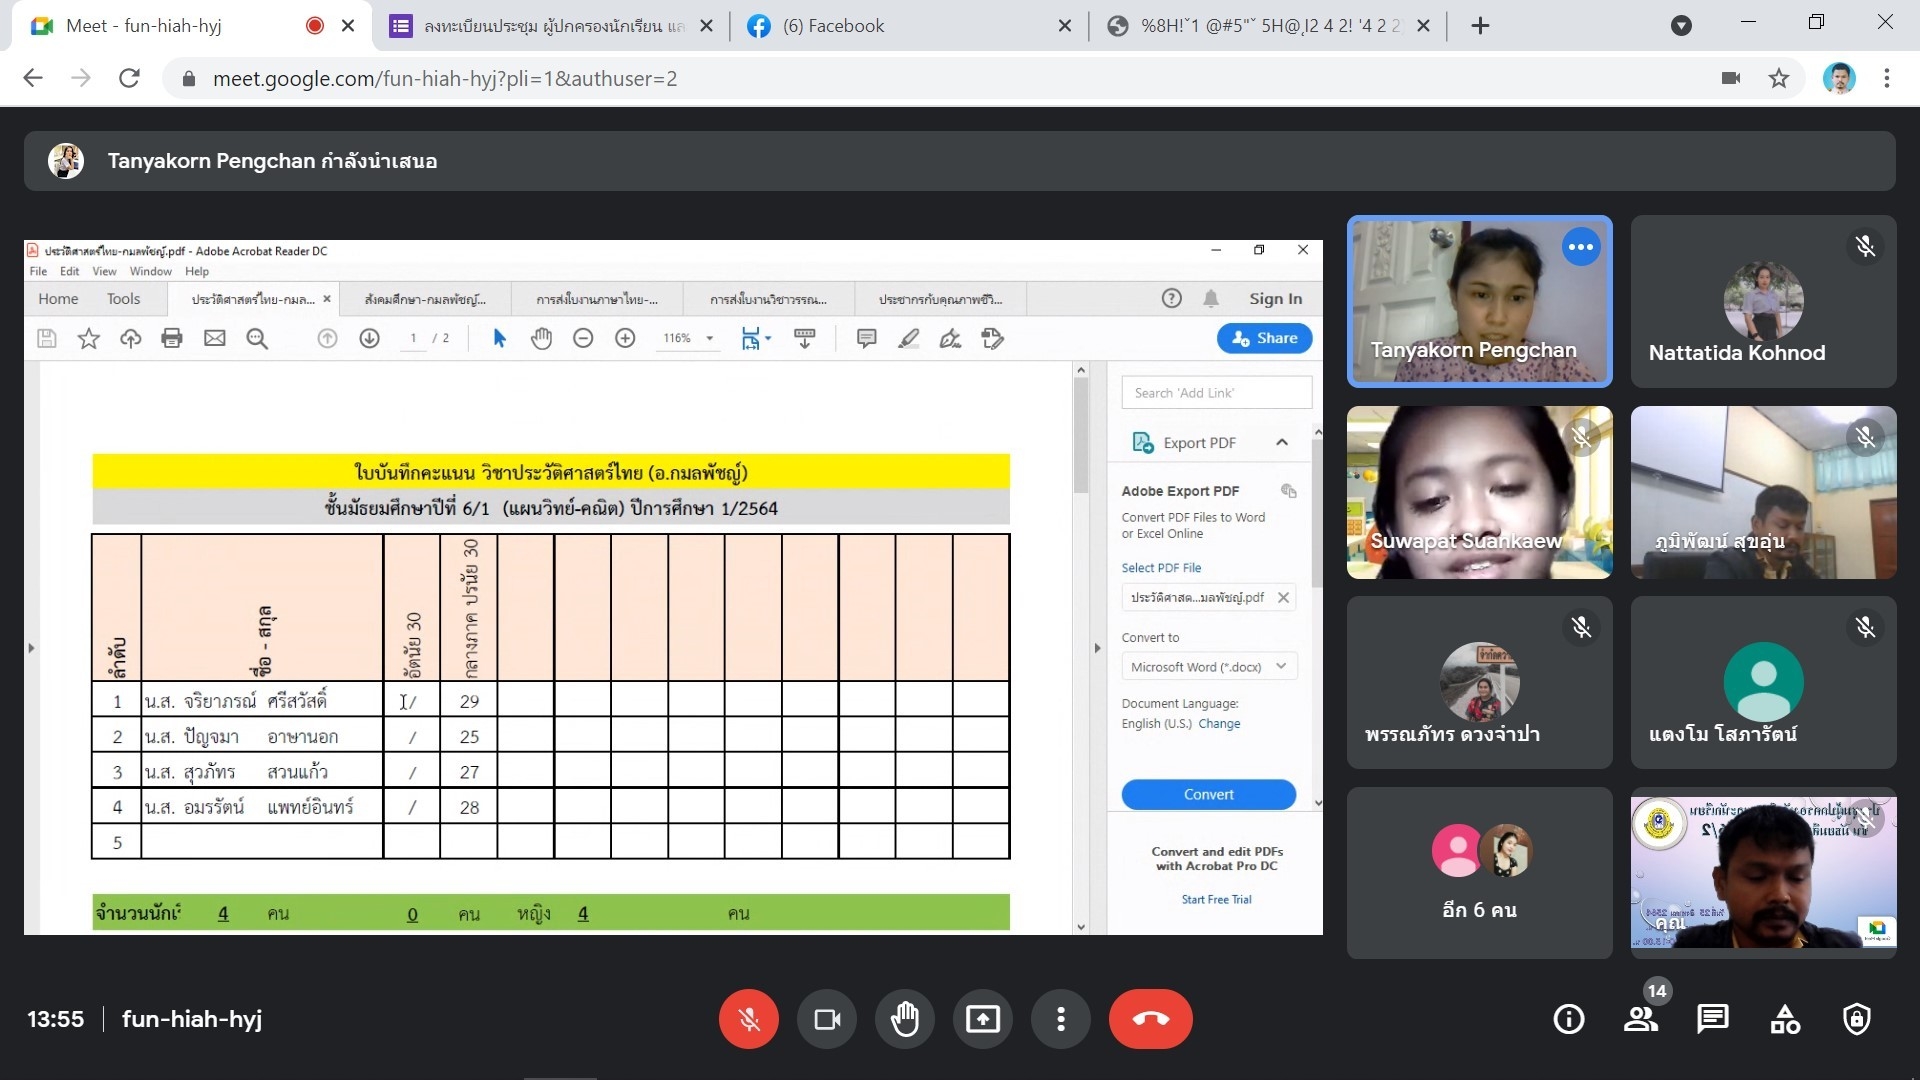Open chat with everyone panel

pyautogui.click(x=1712, y=1019)
